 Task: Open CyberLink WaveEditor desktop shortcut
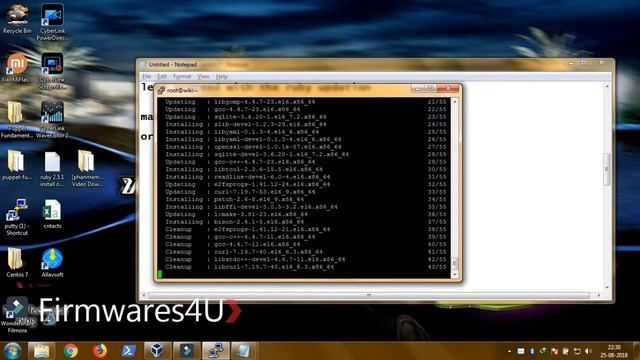(52, 119)
